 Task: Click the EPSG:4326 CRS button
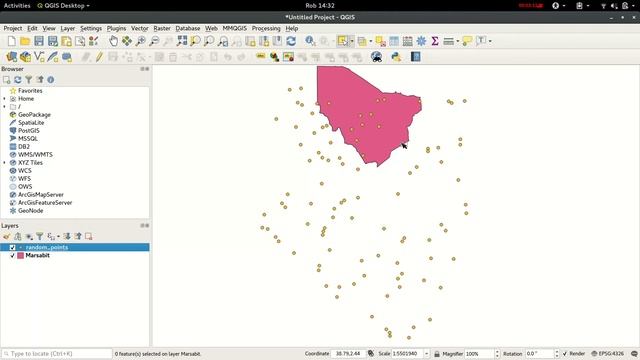608,353
